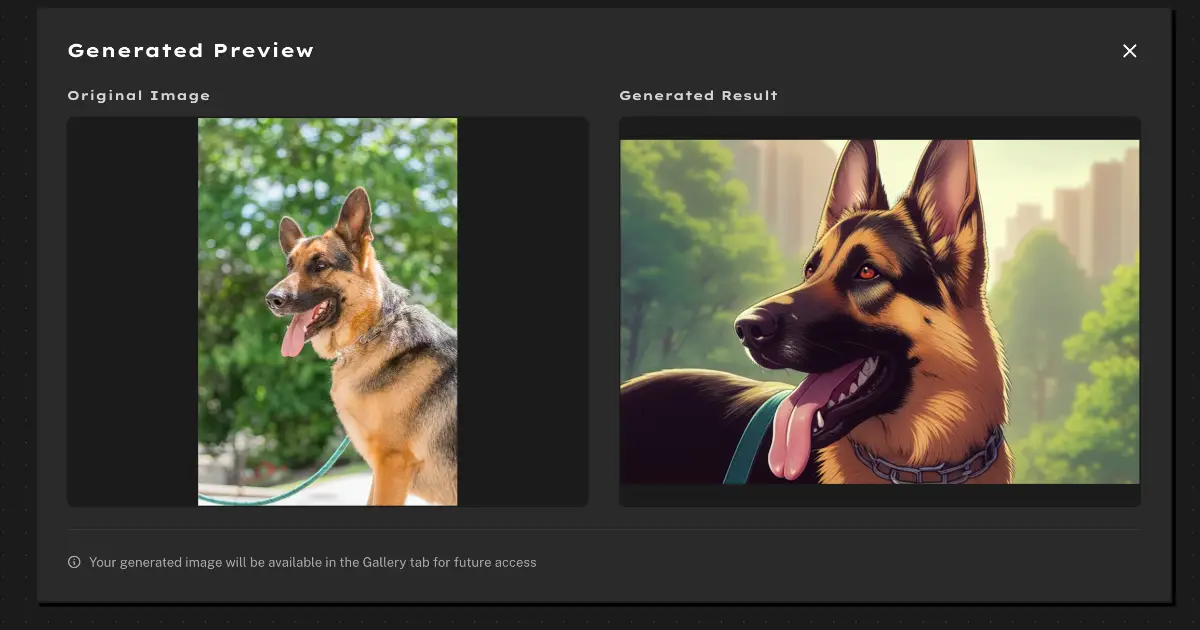Click the dark area right of original photo

(x=522, y=311)
